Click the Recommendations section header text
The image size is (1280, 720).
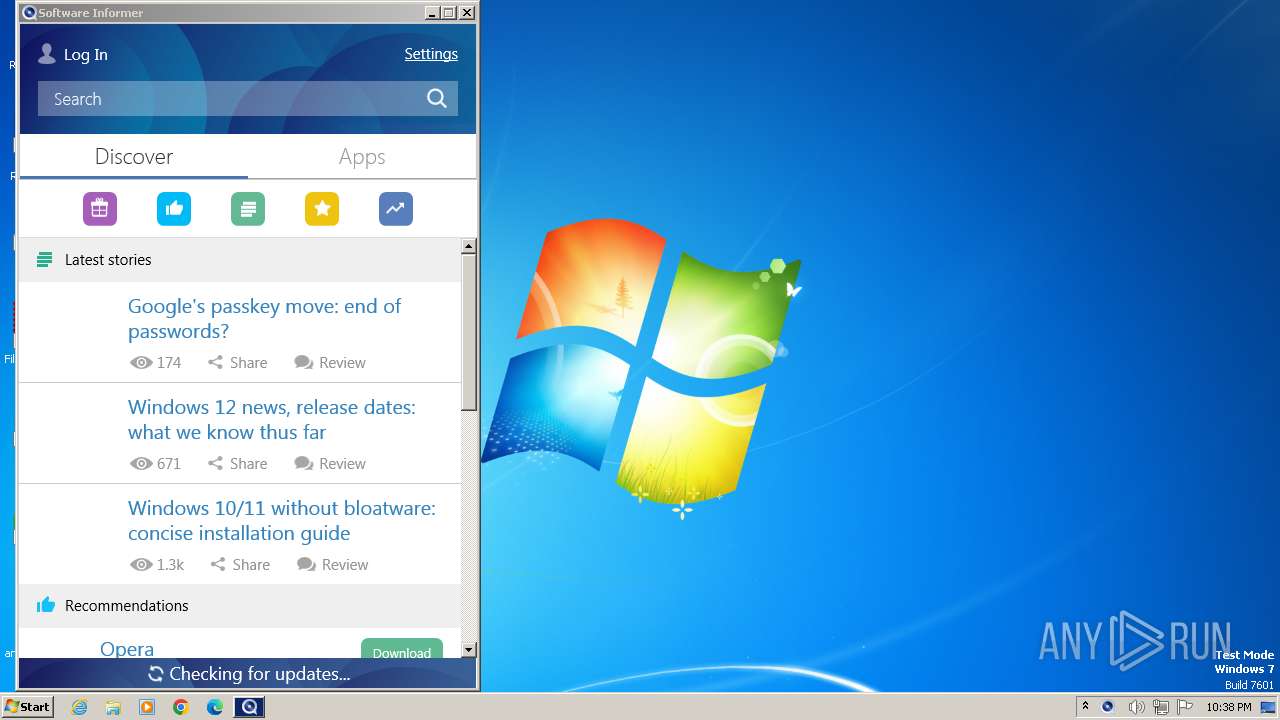pyautogui.click(x=127, y=606)
